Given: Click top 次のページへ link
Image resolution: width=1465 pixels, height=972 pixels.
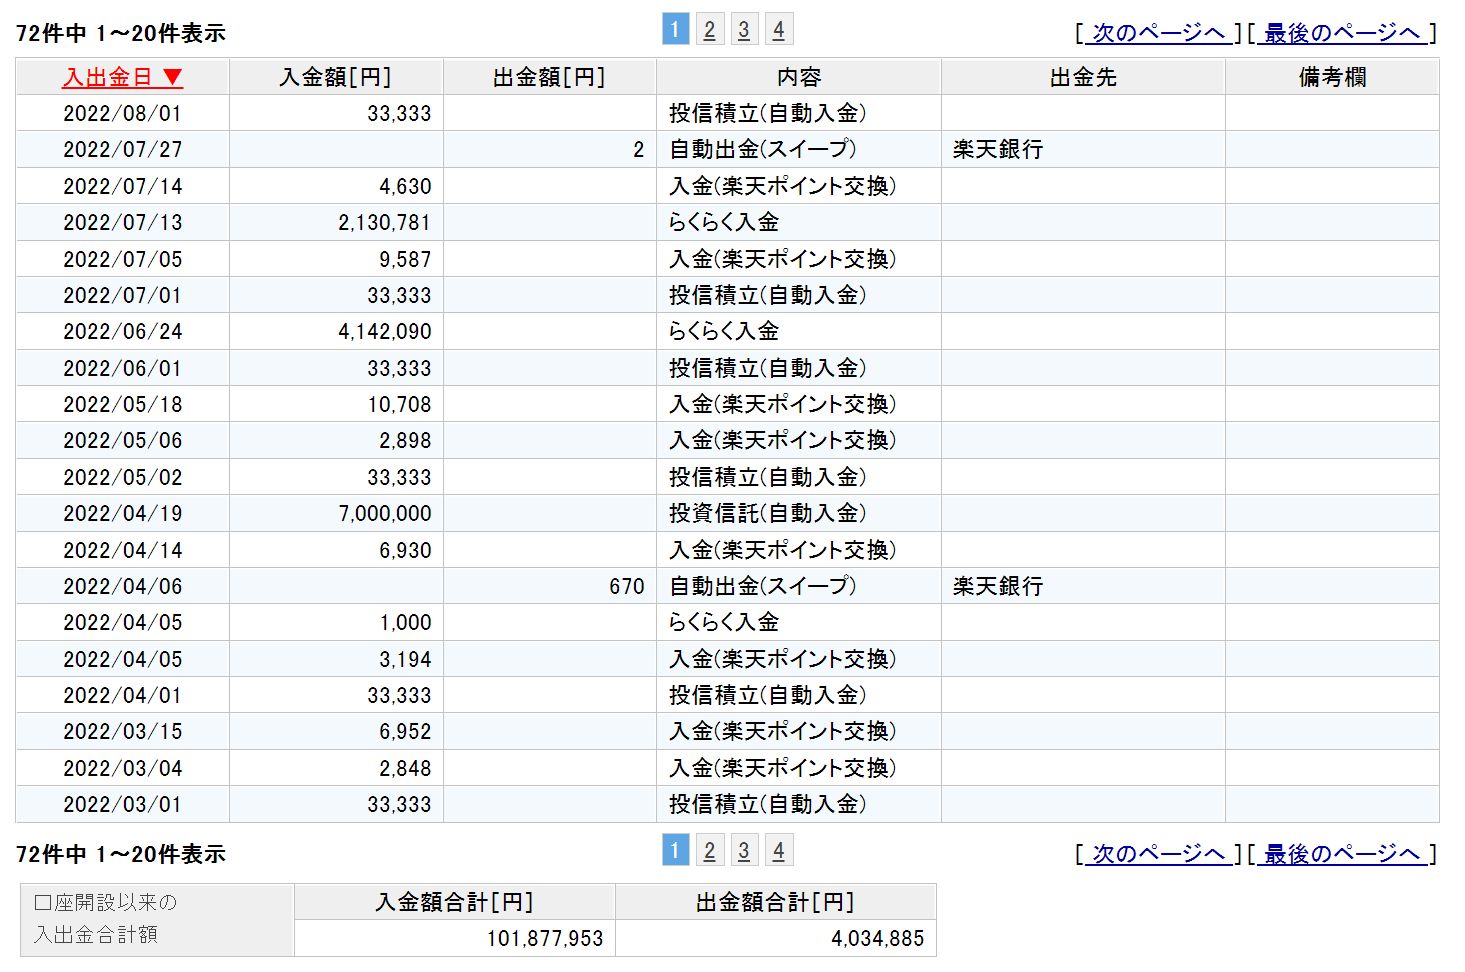Looking at the screenshot, I should 1158,33.
